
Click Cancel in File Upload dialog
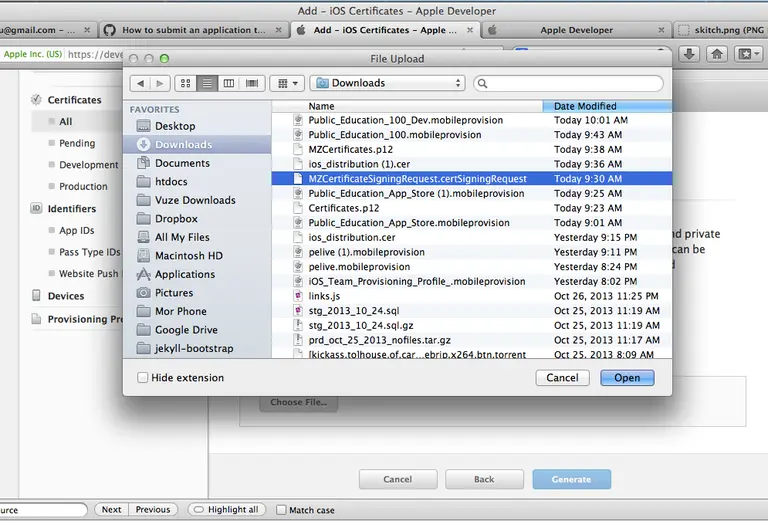[x=562, y=378]
